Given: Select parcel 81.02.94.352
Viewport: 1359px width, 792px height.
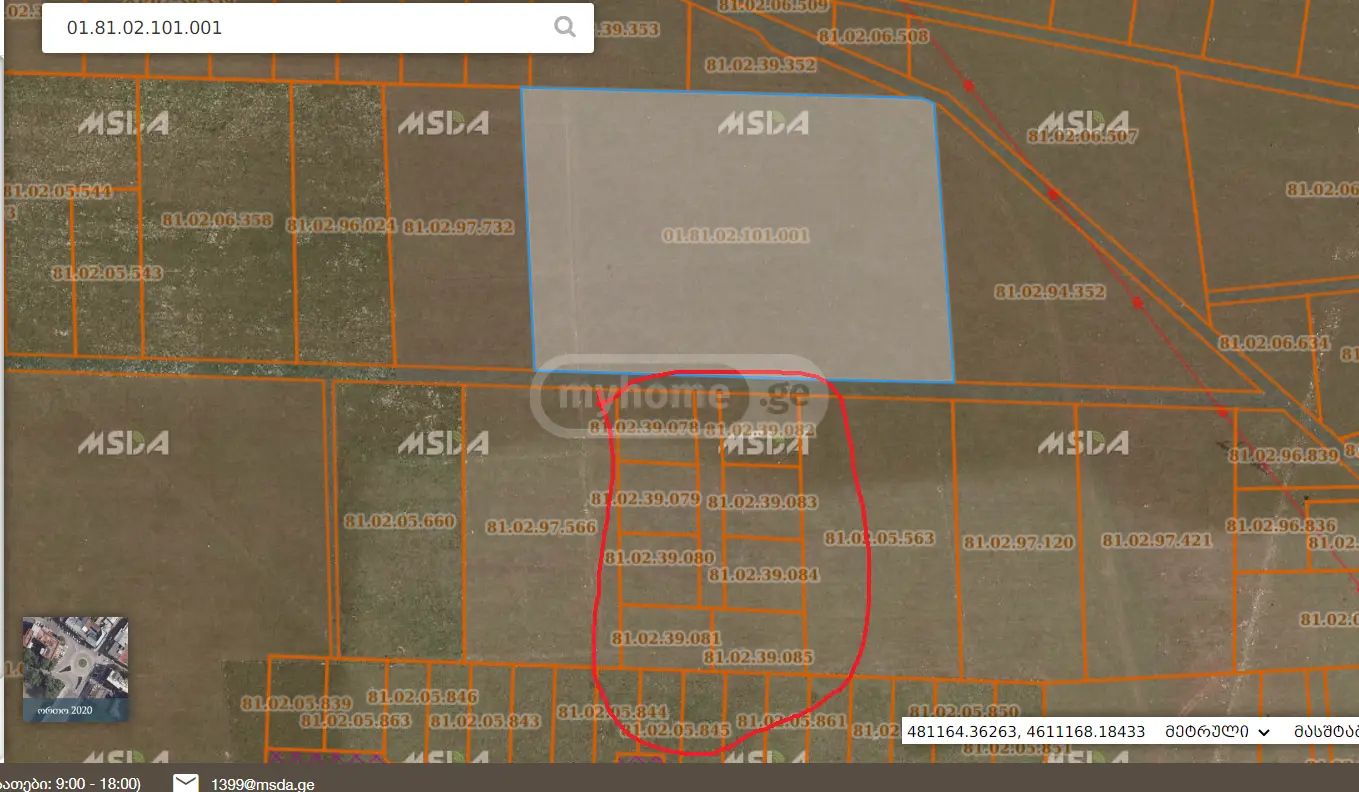Looking at the screenshot, I should pos(1049,292).
